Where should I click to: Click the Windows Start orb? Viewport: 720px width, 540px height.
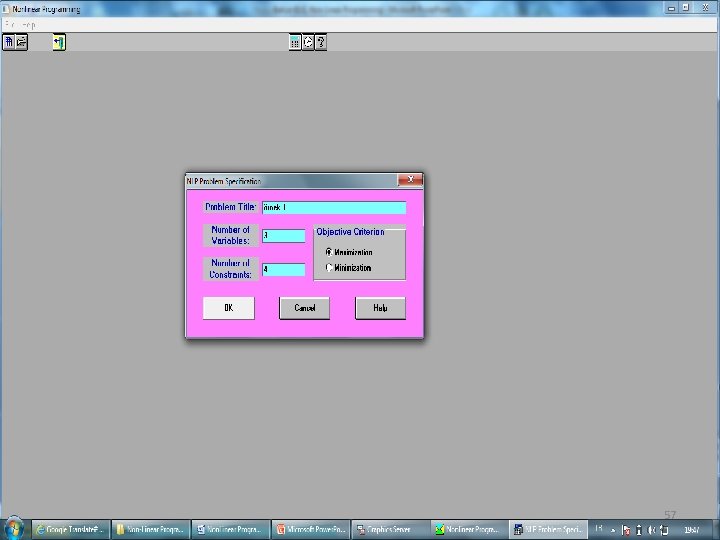pos(14,529)
